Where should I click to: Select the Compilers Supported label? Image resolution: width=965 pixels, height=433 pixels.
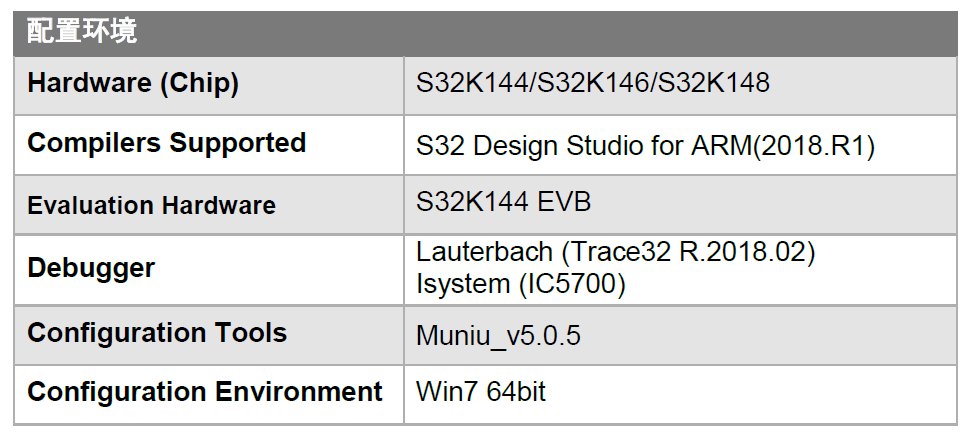166,144
